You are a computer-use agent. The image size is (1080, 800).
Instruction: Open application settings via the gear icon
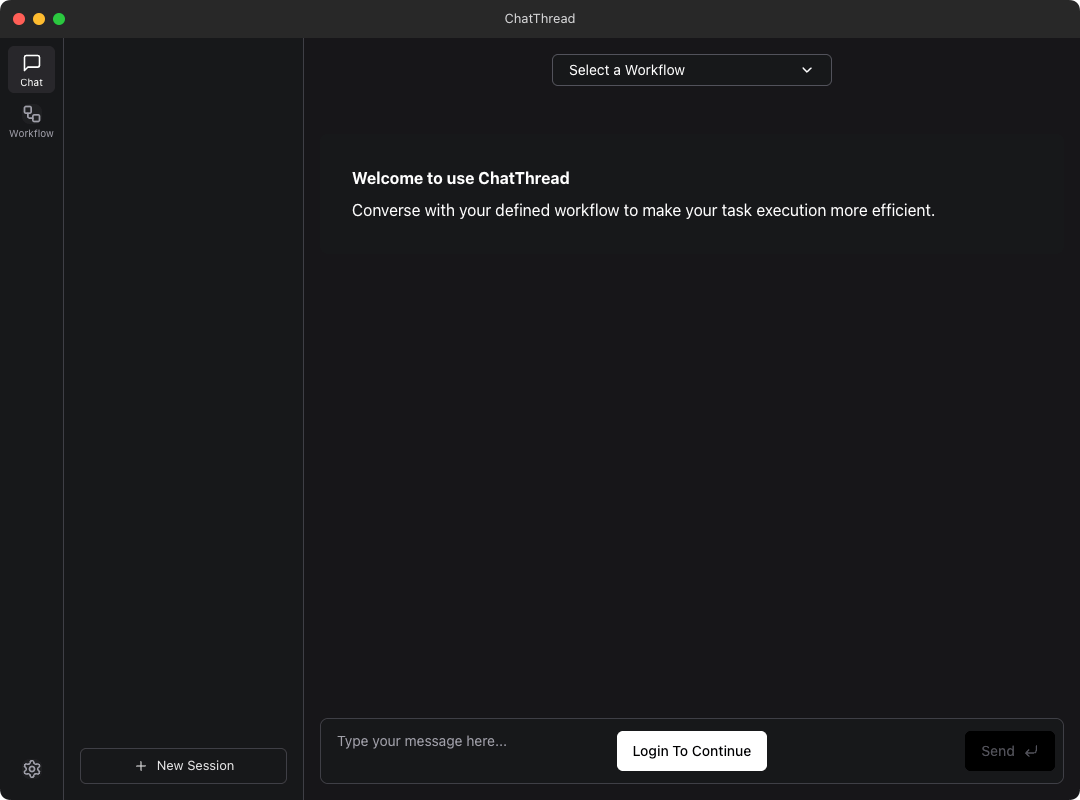[31, 768]
